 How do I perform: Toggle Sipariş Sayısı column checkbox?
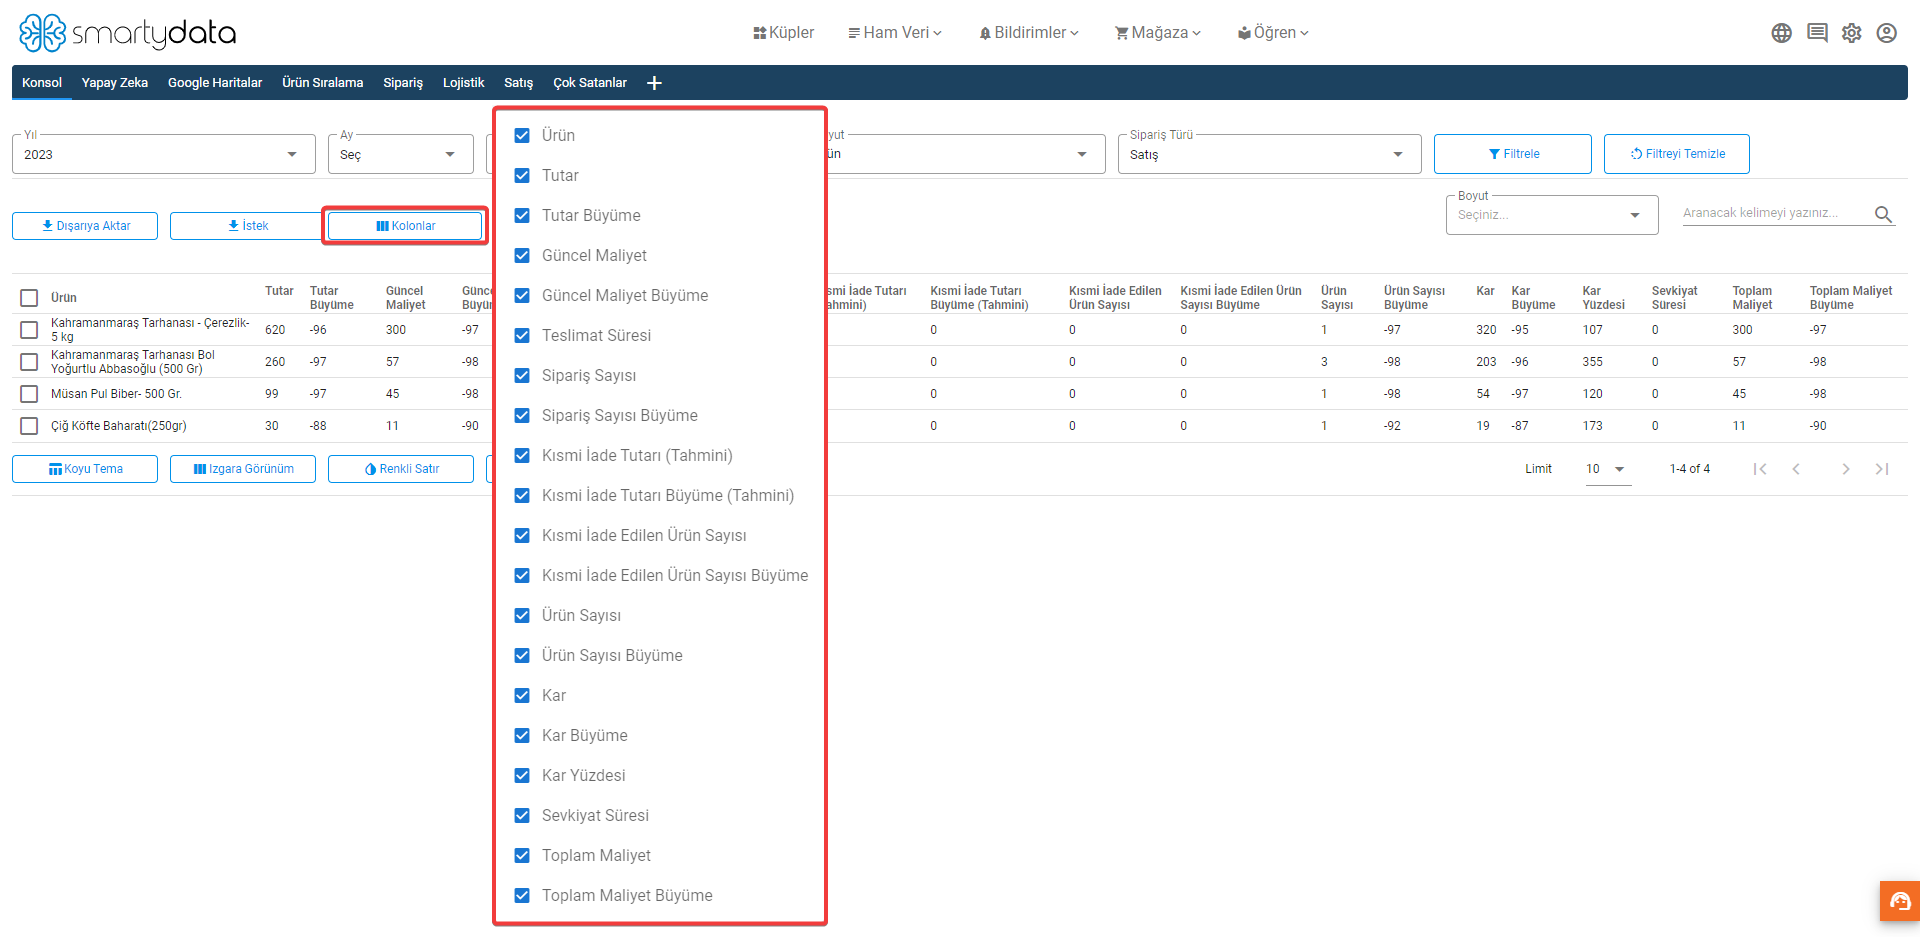click(522, 375)
